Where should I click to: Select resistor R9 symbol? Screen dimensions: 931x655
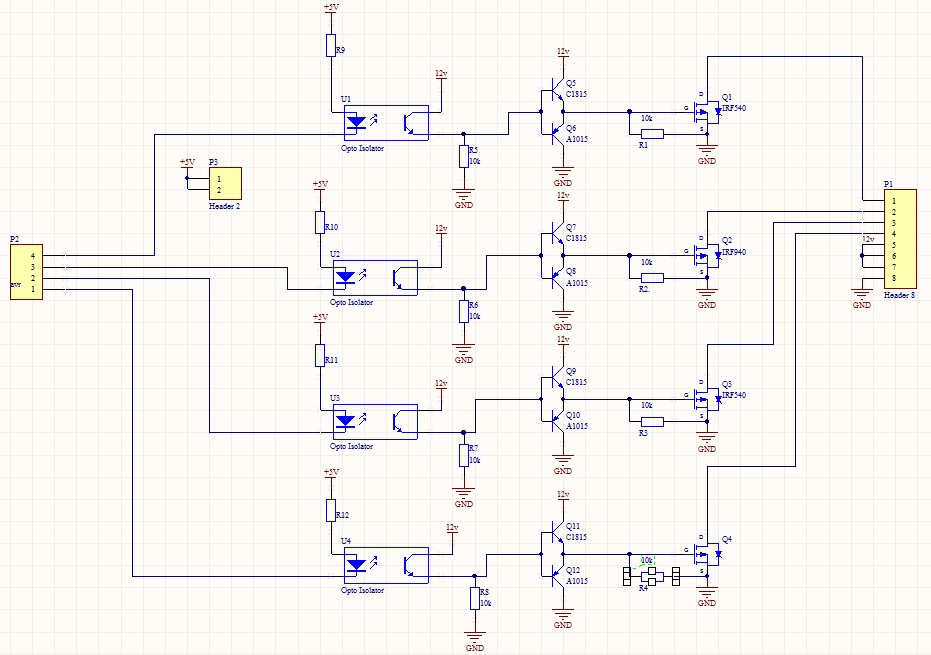click(x=331, y=45)
